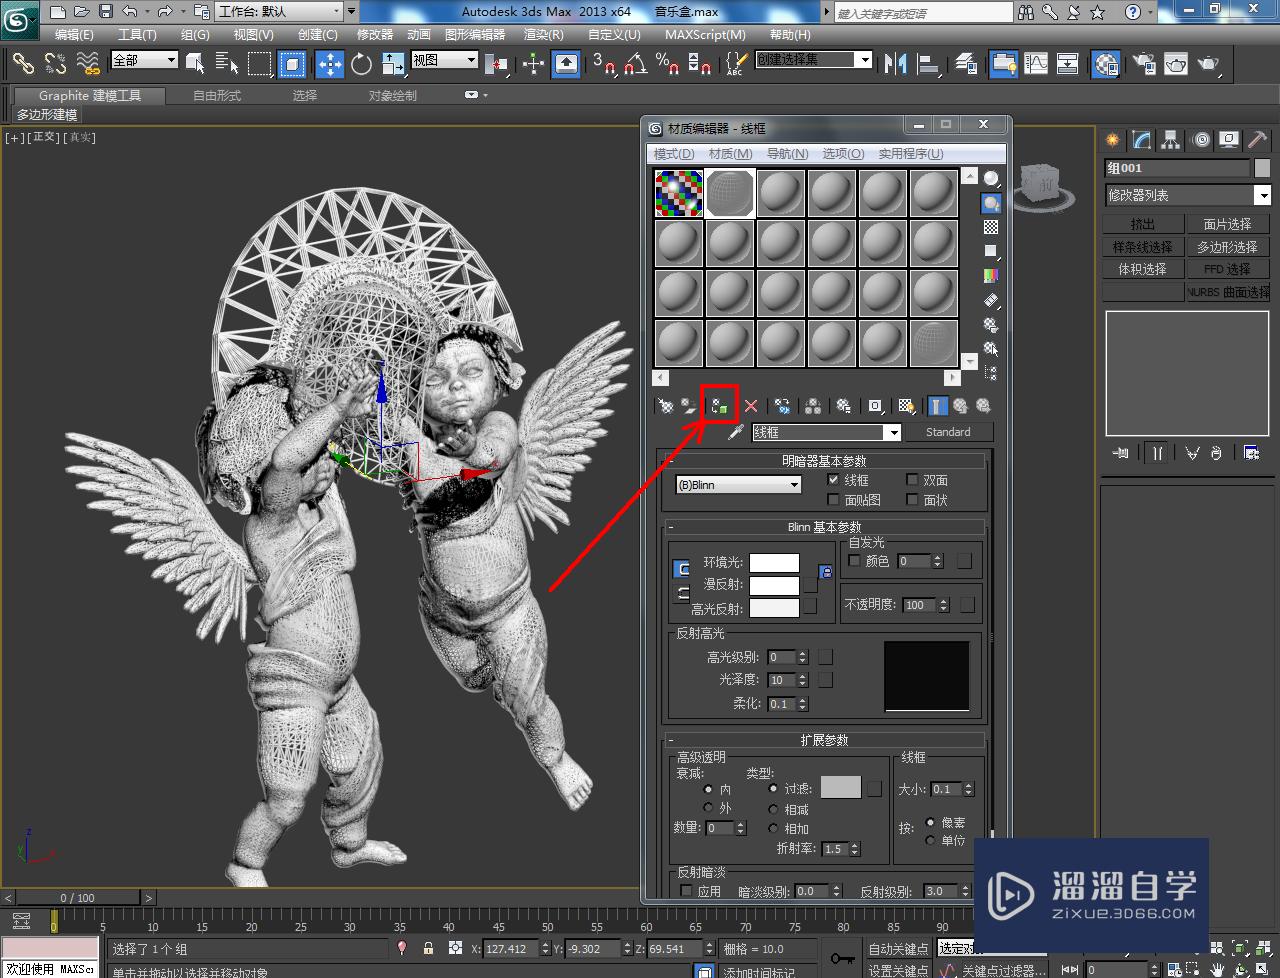1280x978 pixels.
Task: Click the Select and Move tool
Action: [x=330, y=64]
